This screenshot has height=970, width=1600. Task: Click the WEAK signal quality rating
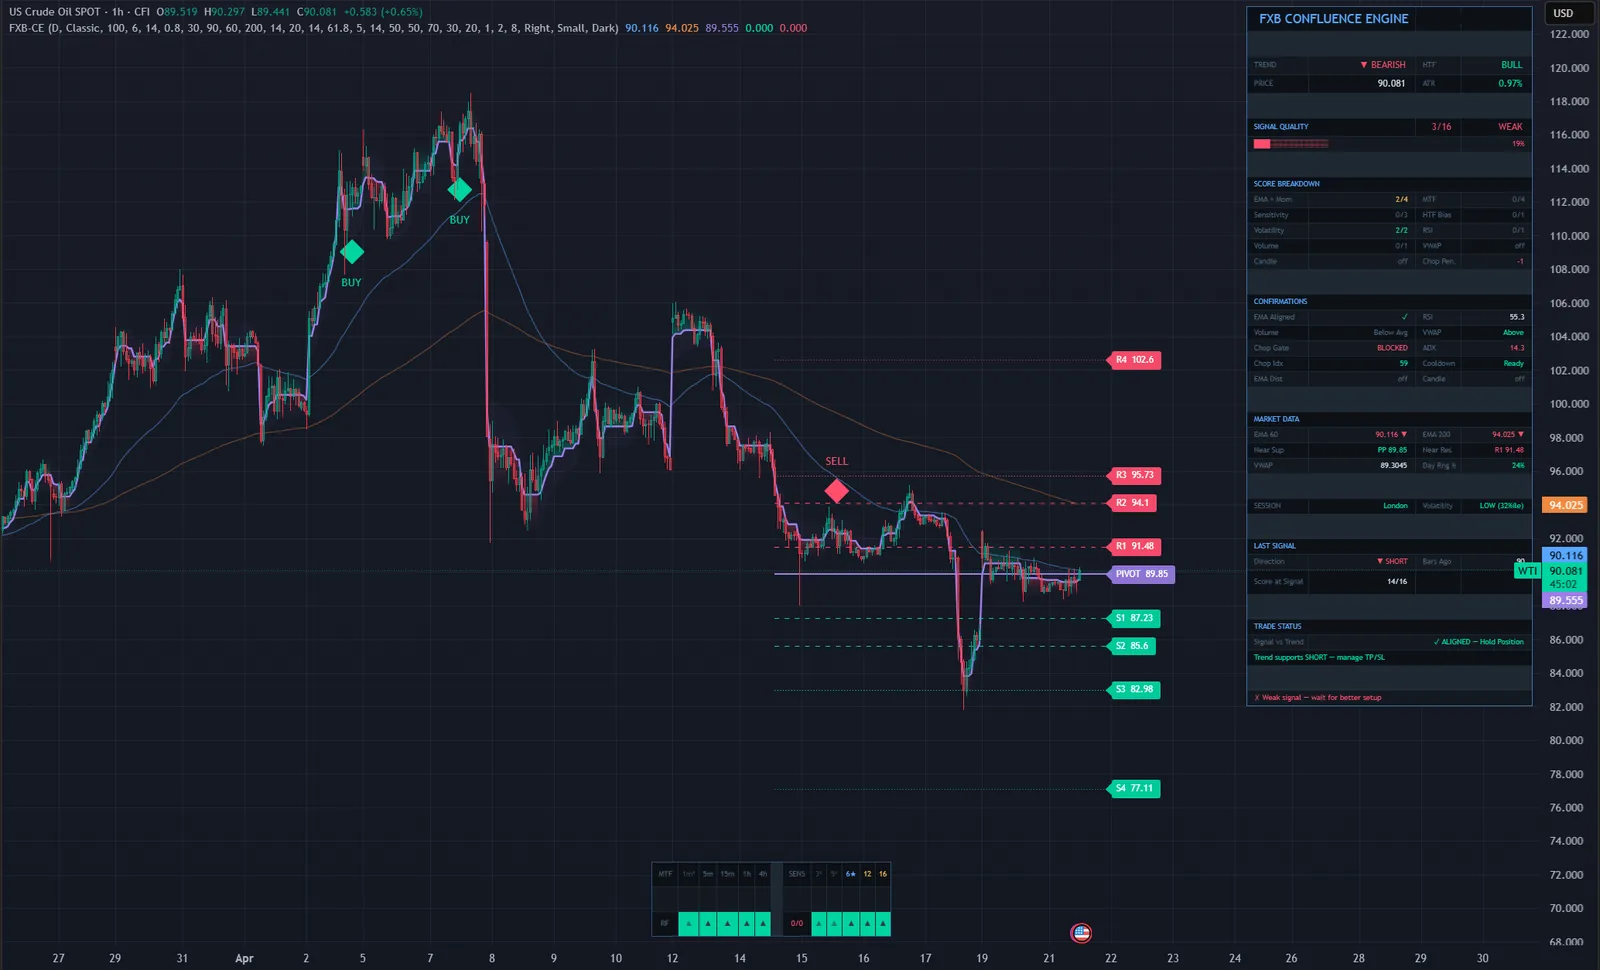point(1510,127)
